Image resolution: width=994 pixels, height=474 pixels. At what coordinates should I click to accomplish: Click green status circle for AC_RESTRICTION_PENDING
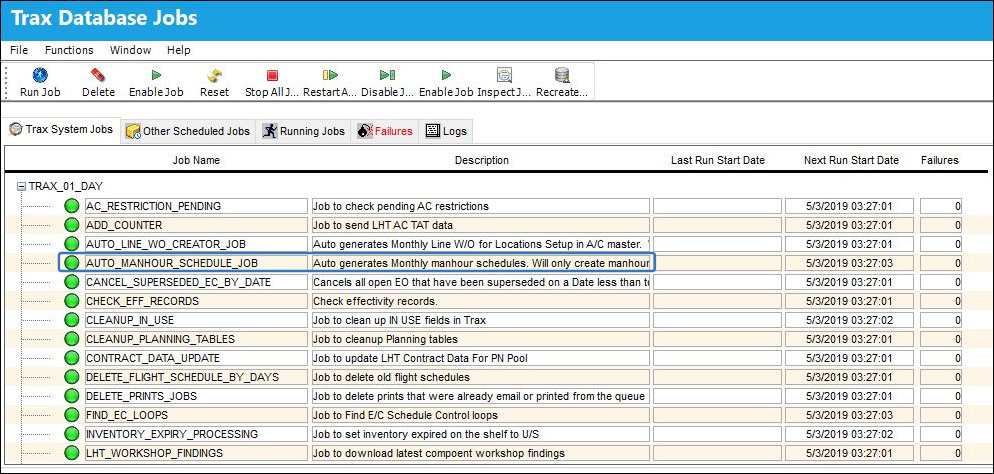[72, 206]
